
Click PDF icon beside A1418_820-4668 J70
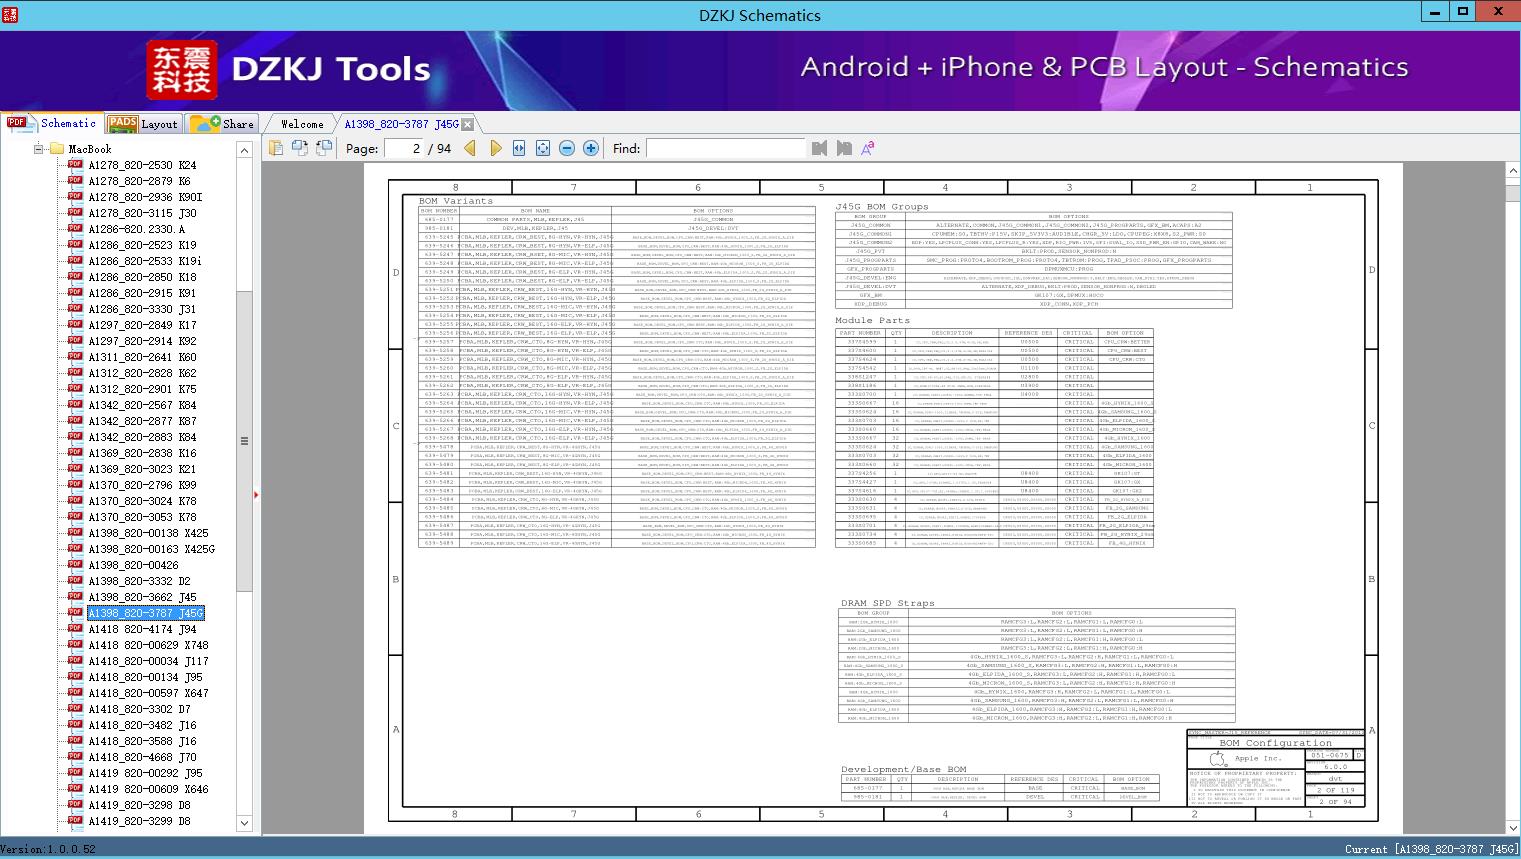coord(75,756)
